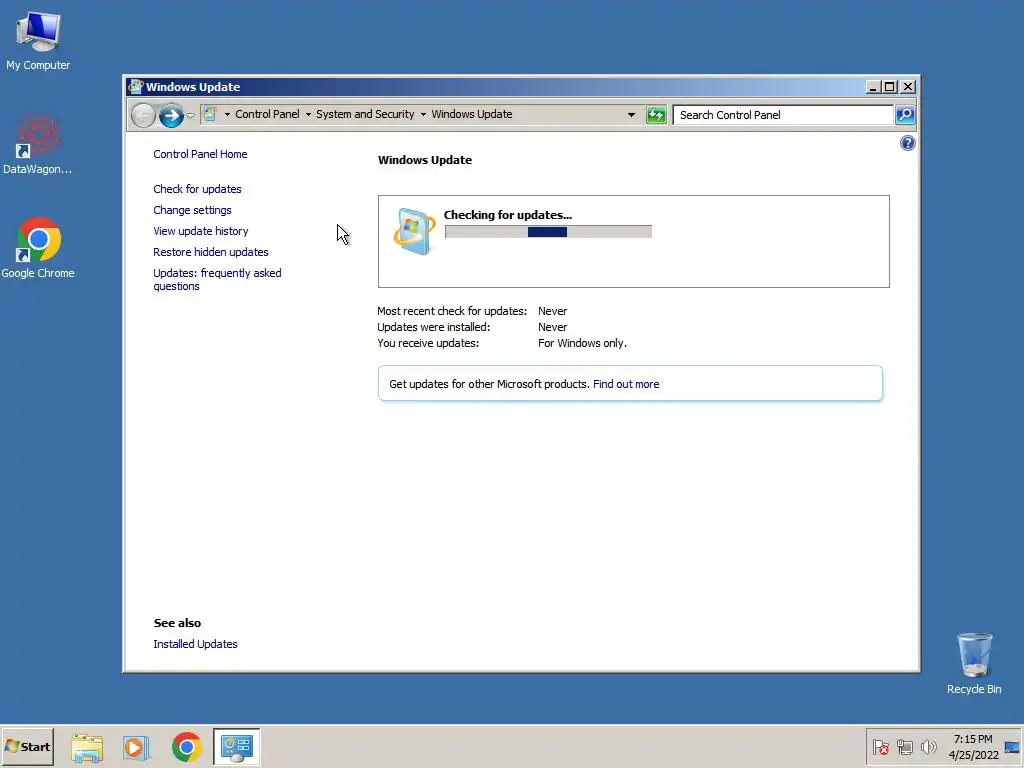Expand the dropdown arrow before Control Panel
Viewport: 1024px width, 768px height.
(x=227, y=114)
